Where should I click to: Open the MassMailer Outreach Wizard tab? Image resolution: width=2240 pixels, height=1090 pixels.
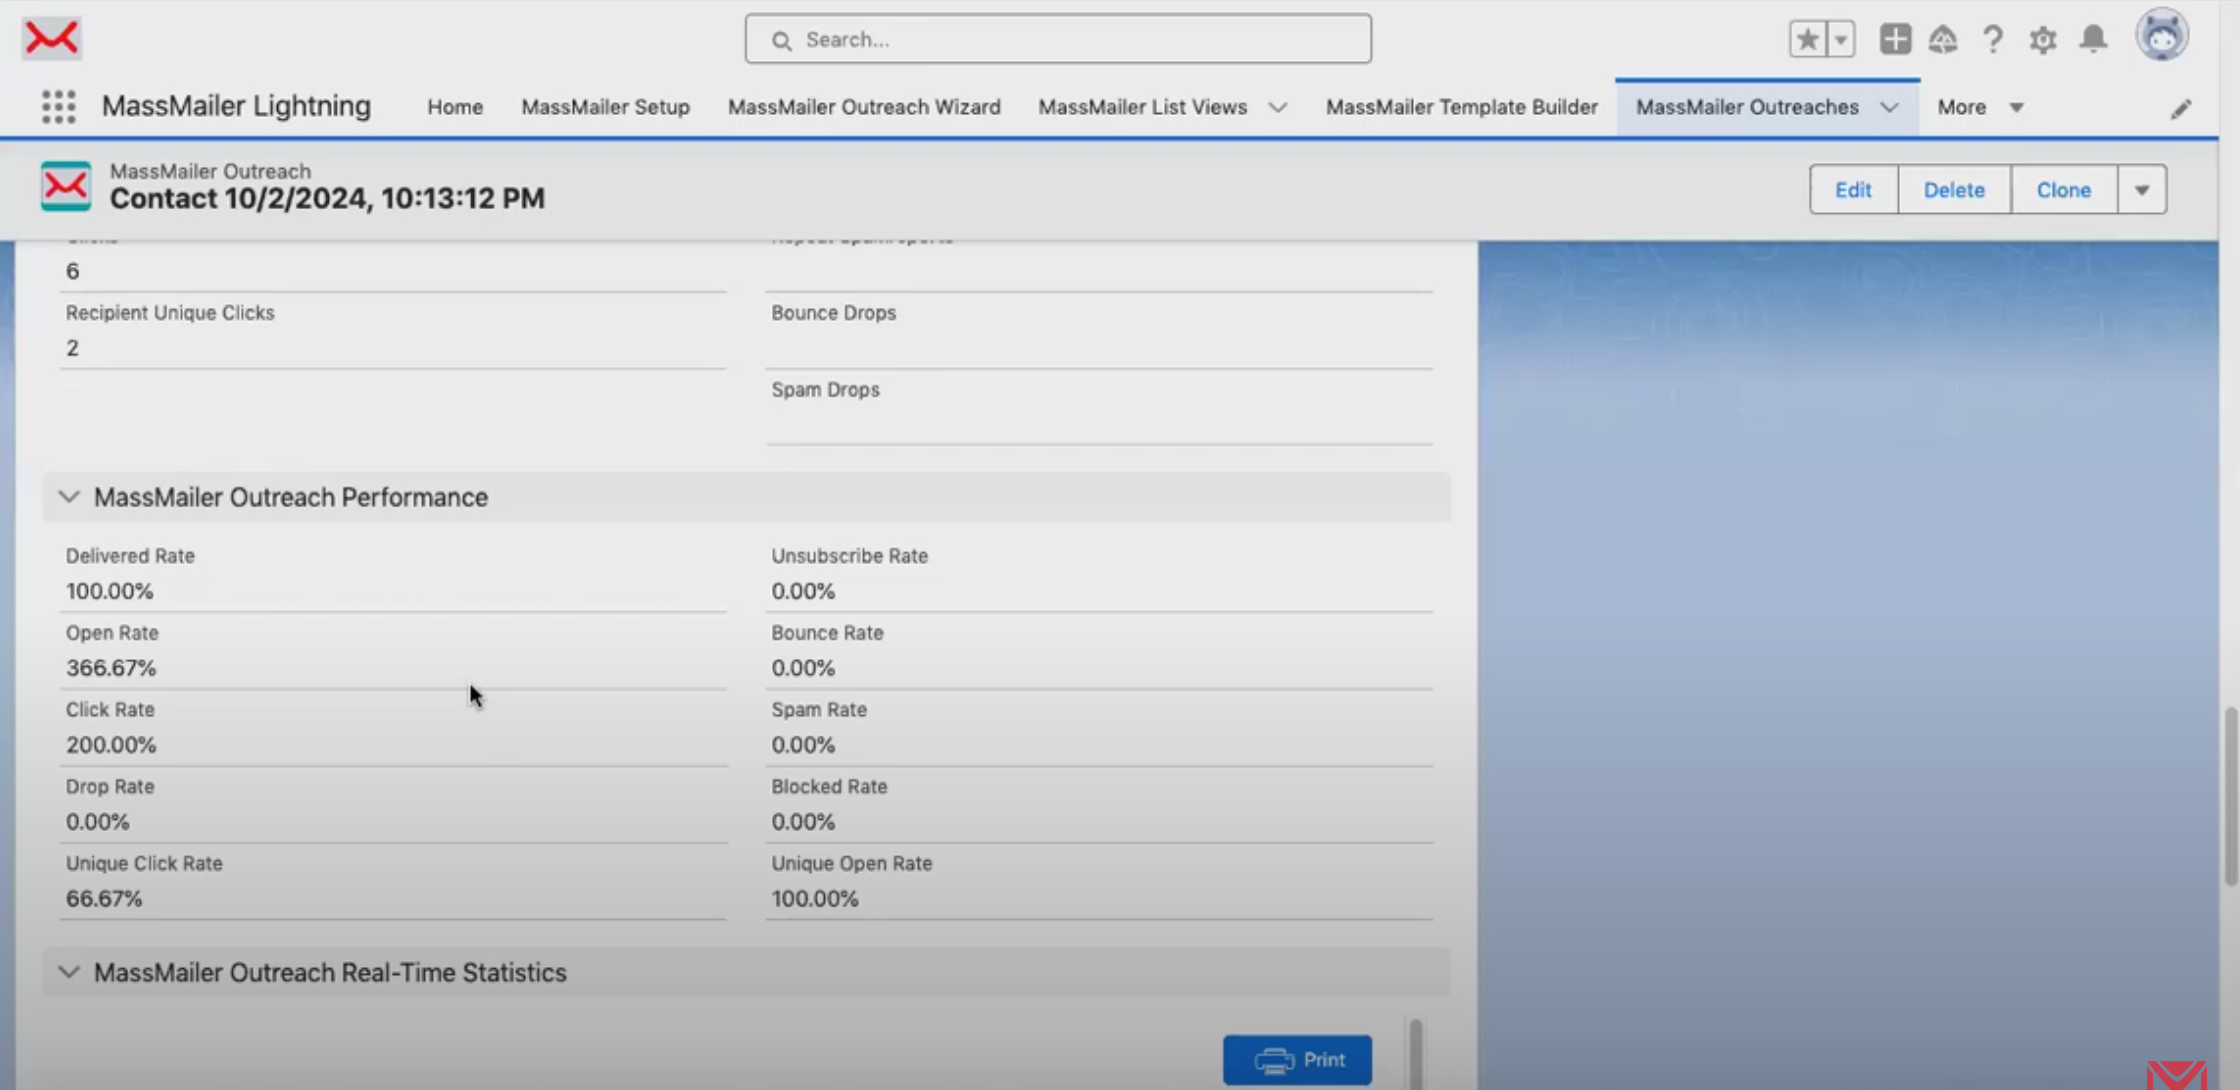(x=864, y=107)
